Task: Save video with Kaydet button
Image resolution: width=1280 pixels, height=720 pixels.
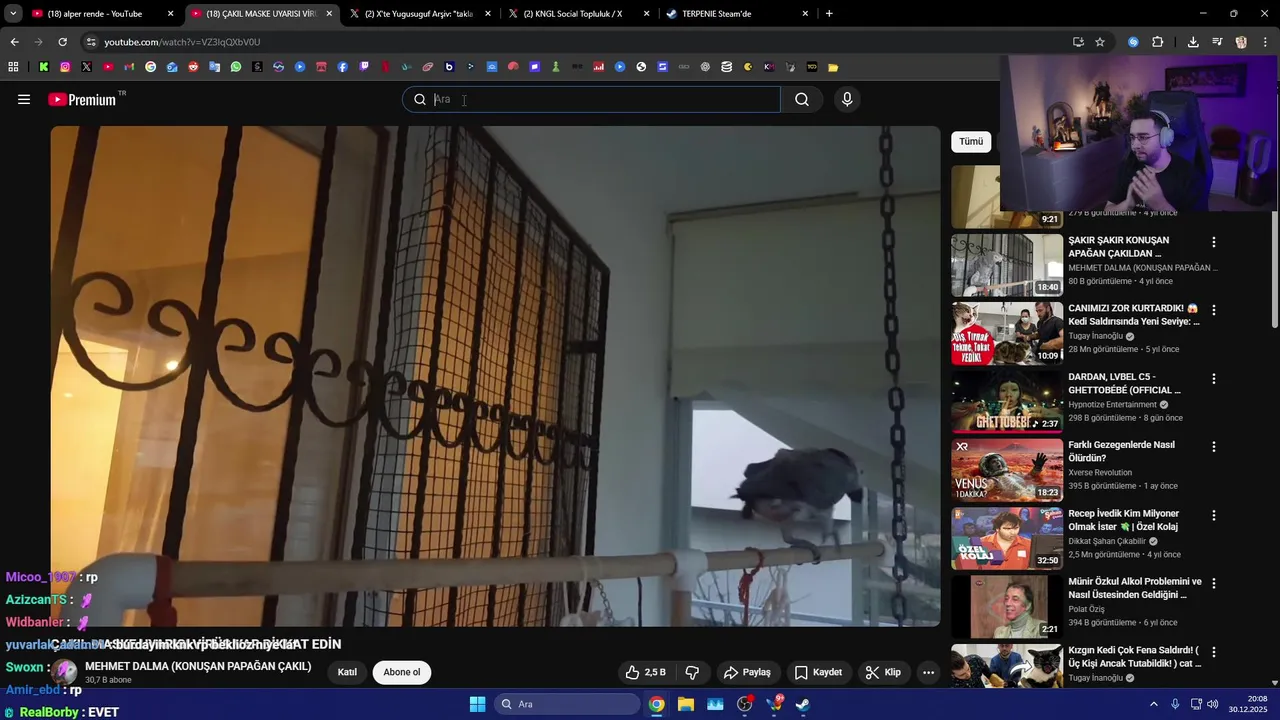Action: click(x=817, y=672)
